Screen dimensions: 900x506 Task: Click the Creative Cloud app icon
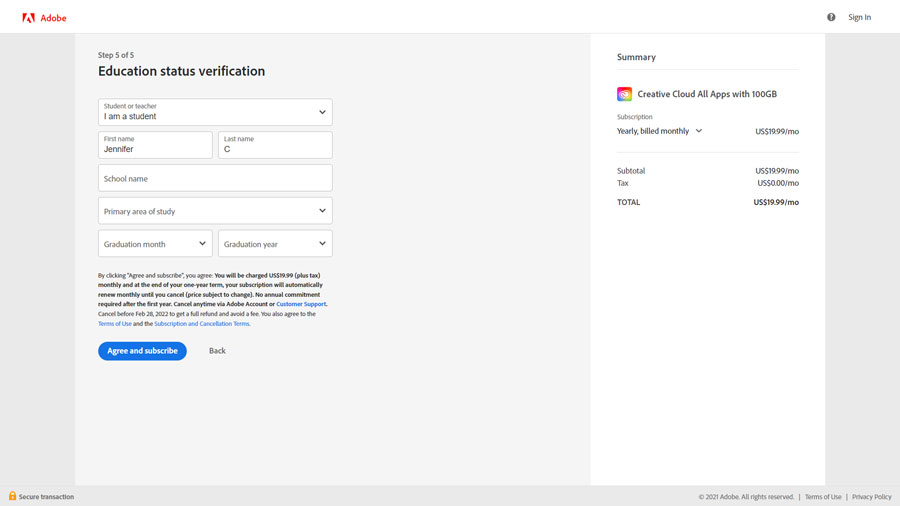point(624,94)
